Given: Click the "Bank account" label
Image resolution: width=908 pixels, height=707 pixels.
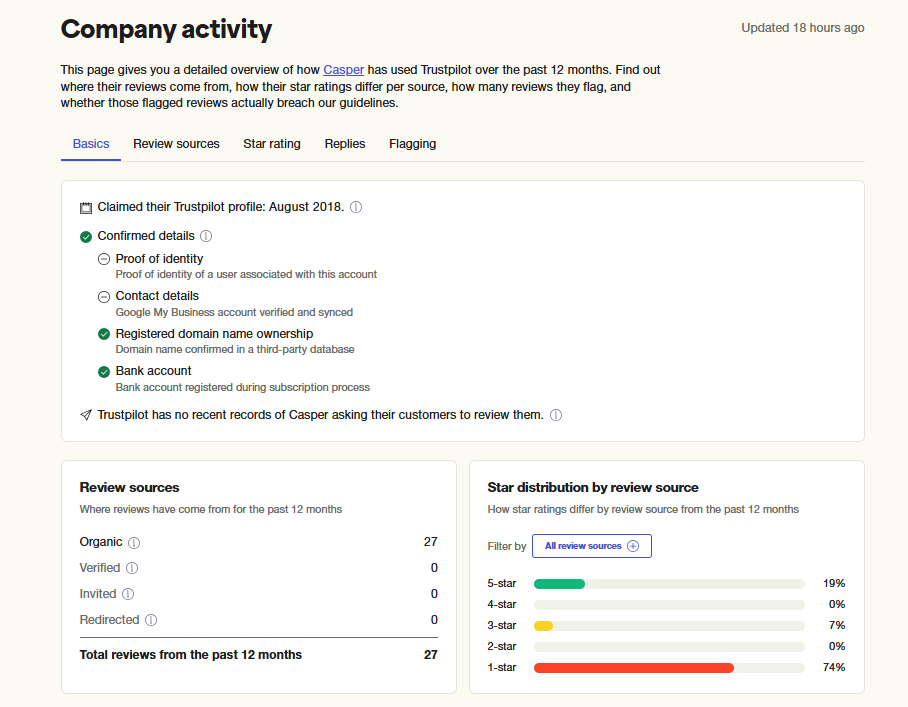Looking at the screenshot, I should point(153,371).
